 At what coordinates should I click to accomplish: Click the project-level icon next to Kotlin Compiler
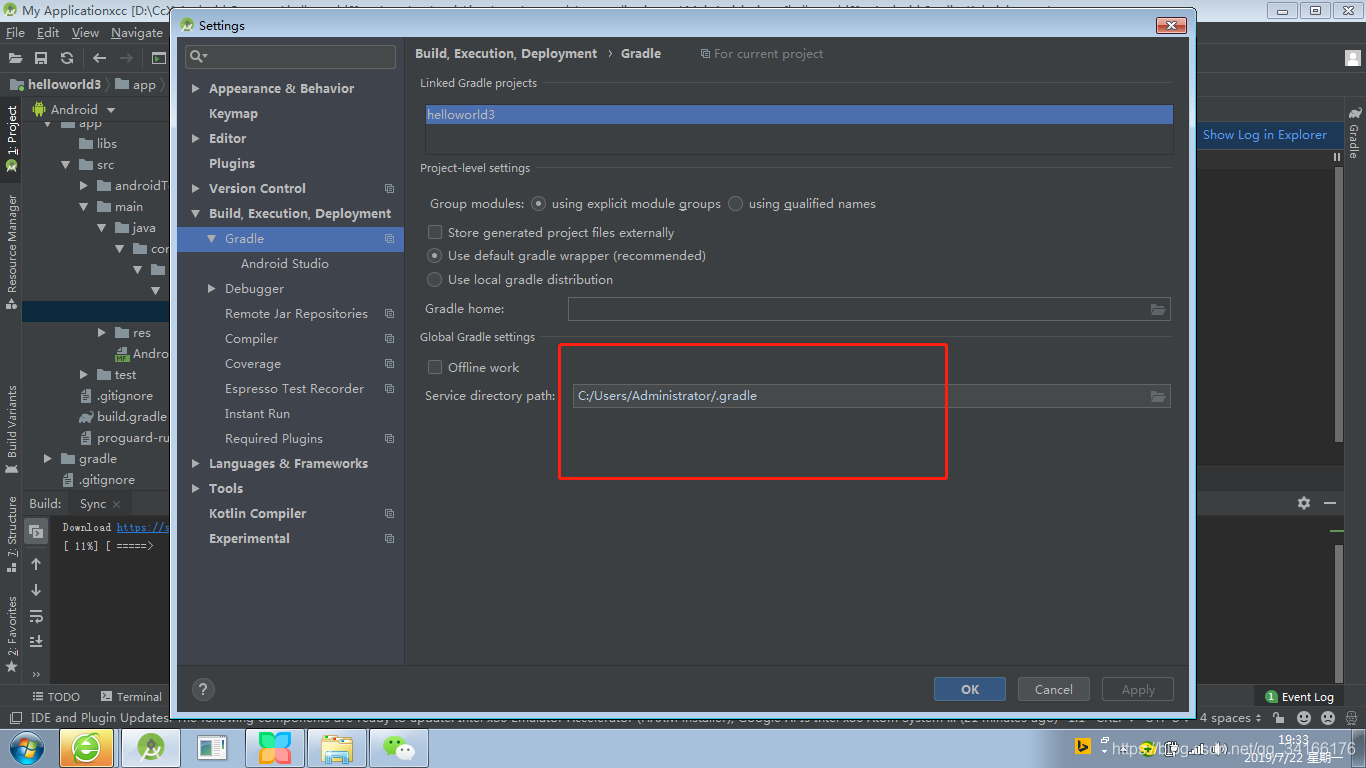pos(389,514)
